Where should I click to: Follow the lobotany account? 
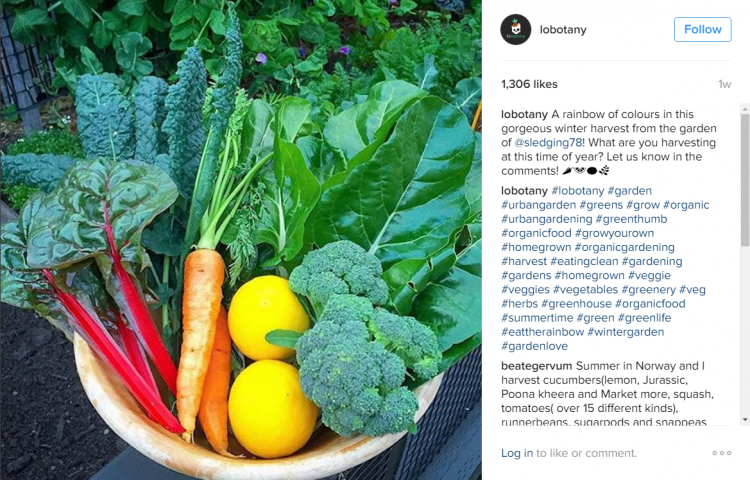click(703, 30)
